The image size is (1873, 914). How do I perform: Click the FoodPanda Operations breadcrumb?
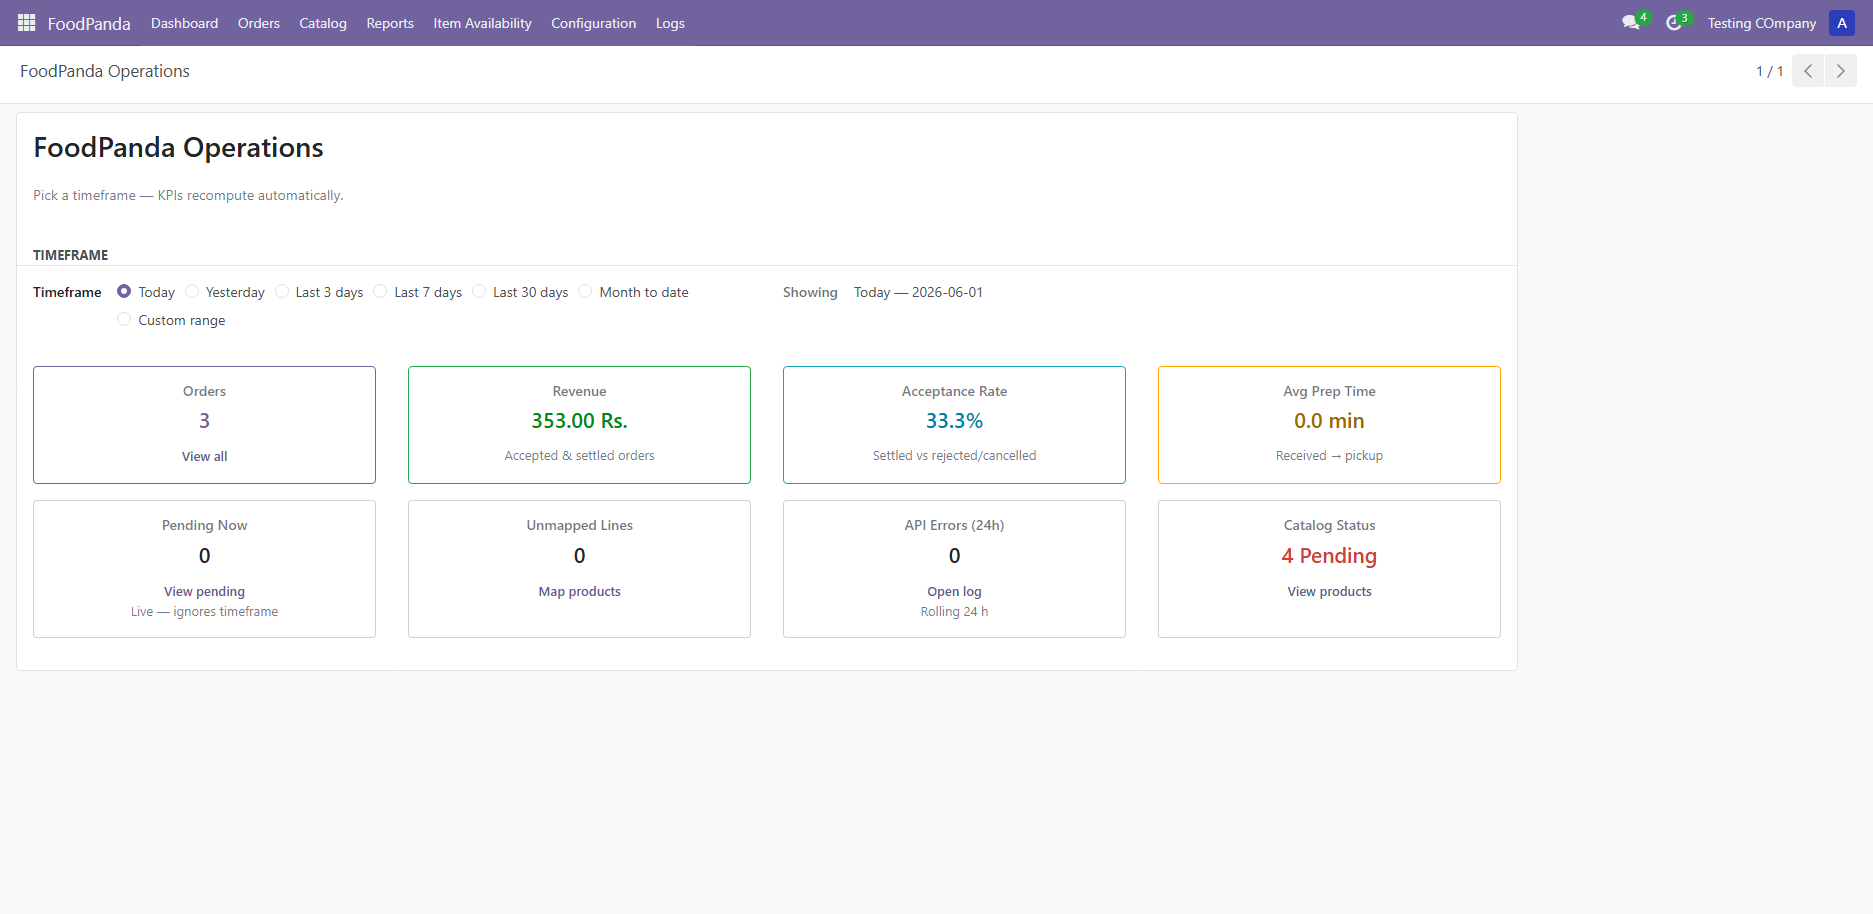click(x=105, y=71)
